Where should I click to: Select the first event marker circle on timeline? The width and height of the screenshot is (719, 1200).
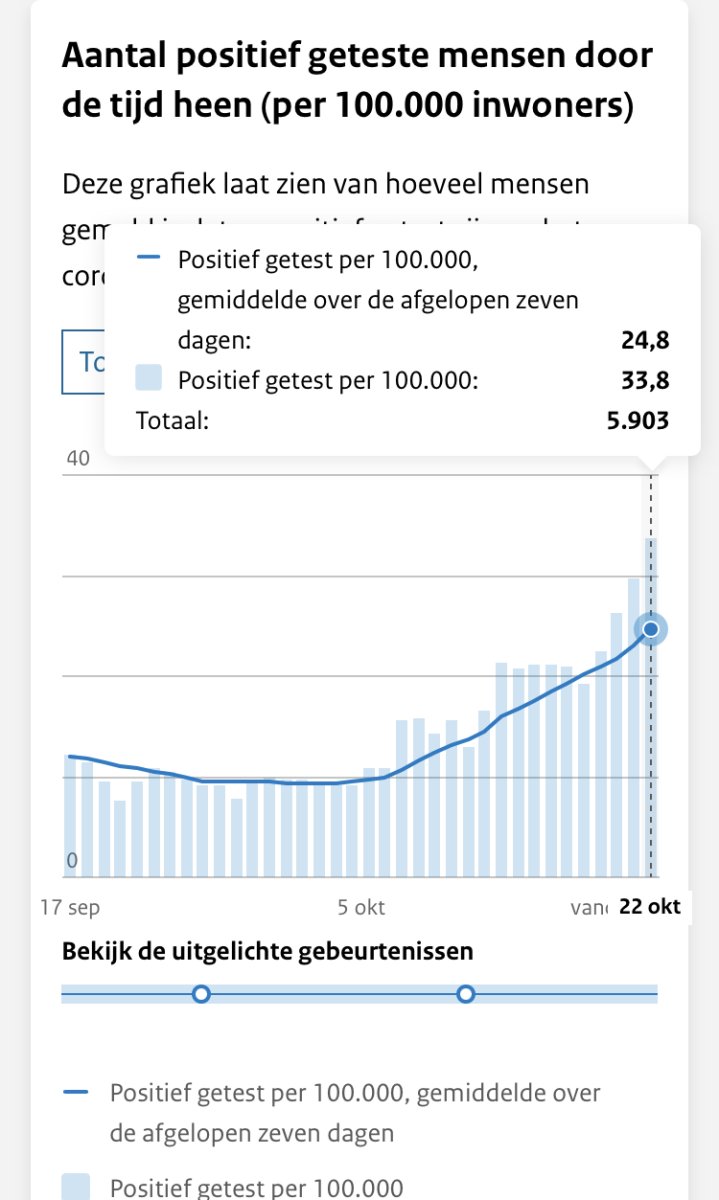pyautogui.click(x=201, y=994)
